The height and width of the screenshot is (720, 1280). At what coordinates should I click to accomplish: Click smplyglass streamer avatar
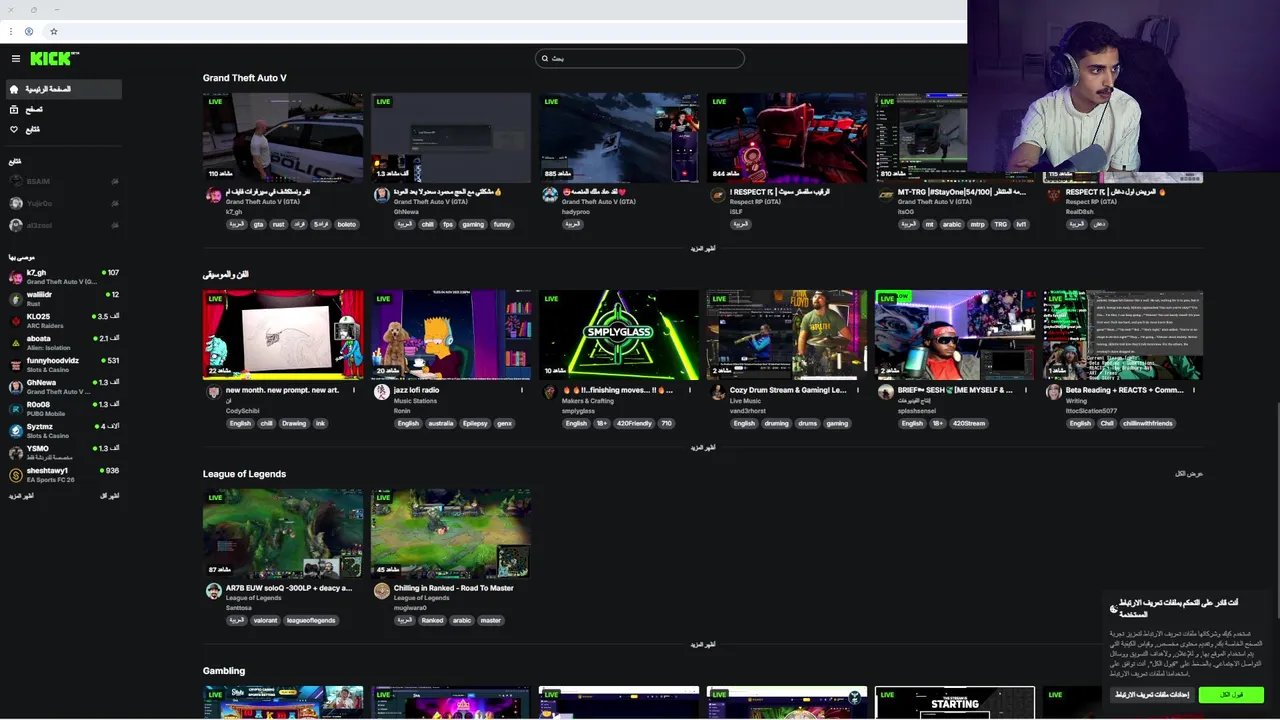point(549,393)
